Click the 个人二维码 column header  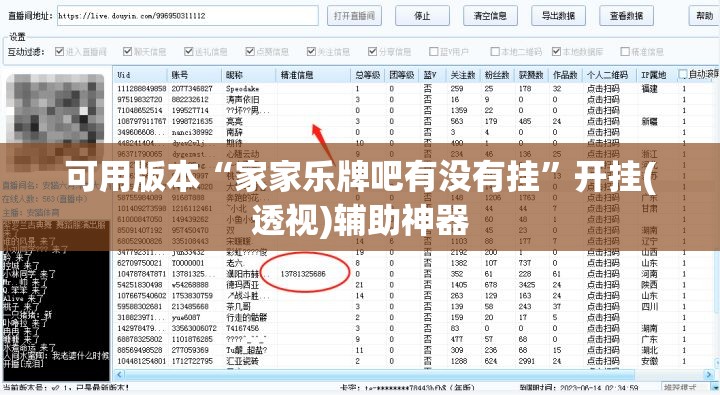(610, 75)
